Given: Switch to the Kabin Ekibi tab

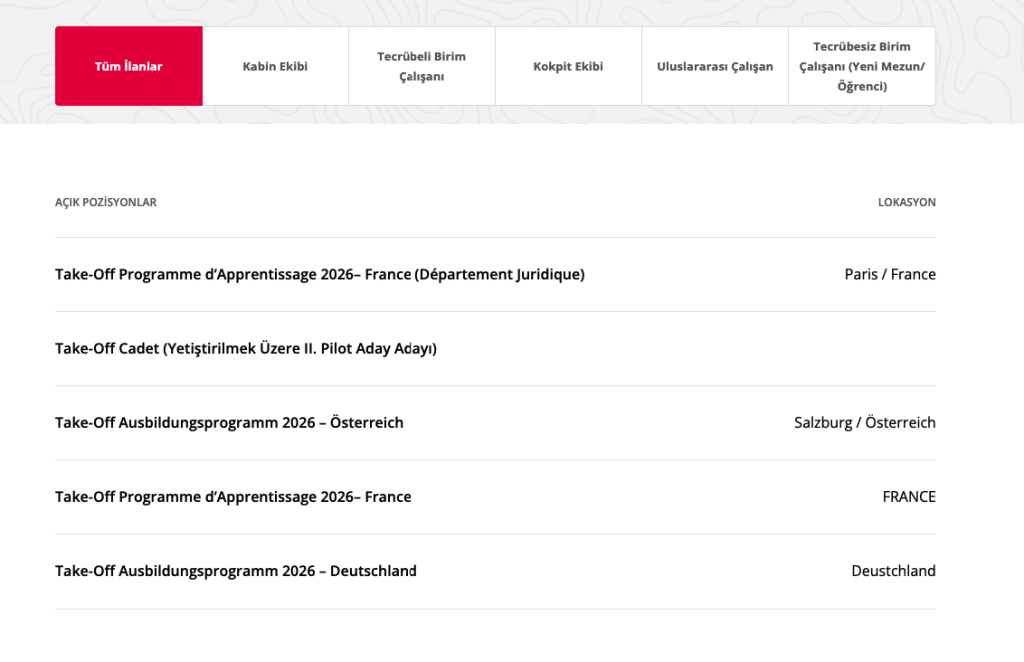Looking at the screenshot, I should click(x=275, y=66).
